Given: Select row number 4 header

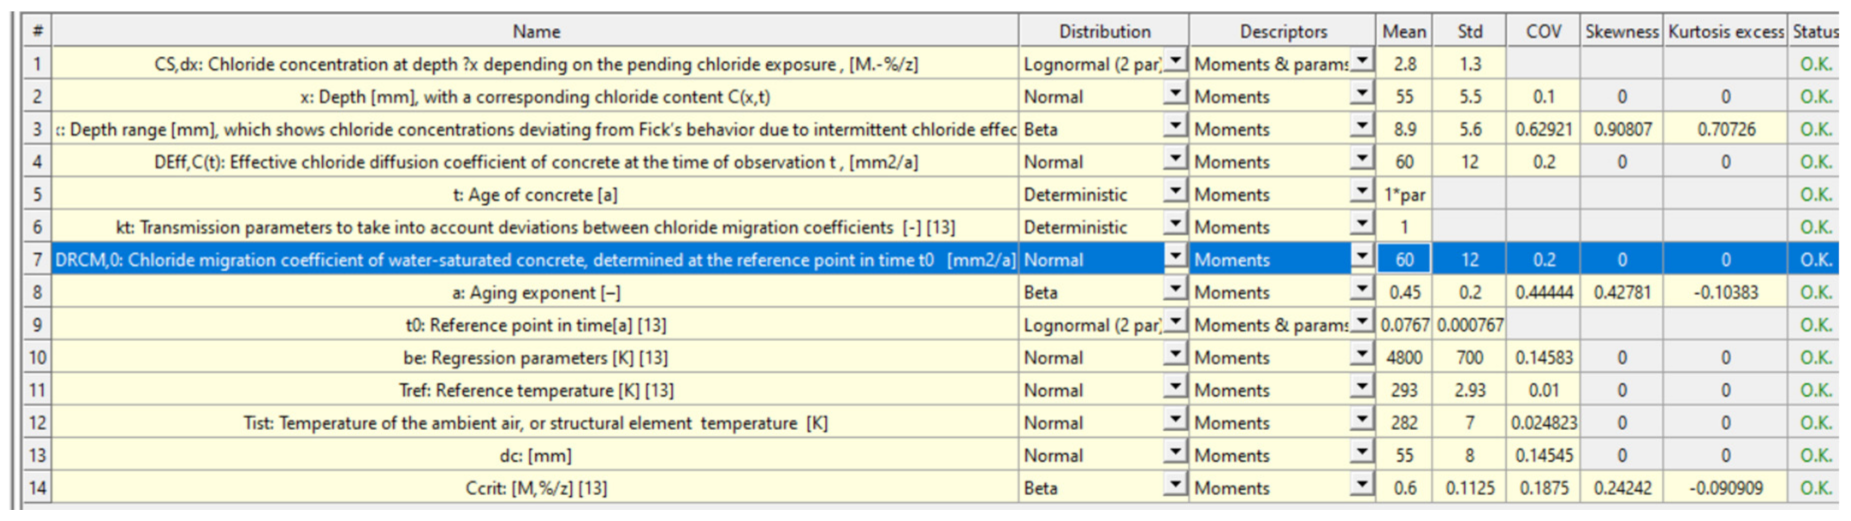Looking at the screenshot, I should (37, 161).
